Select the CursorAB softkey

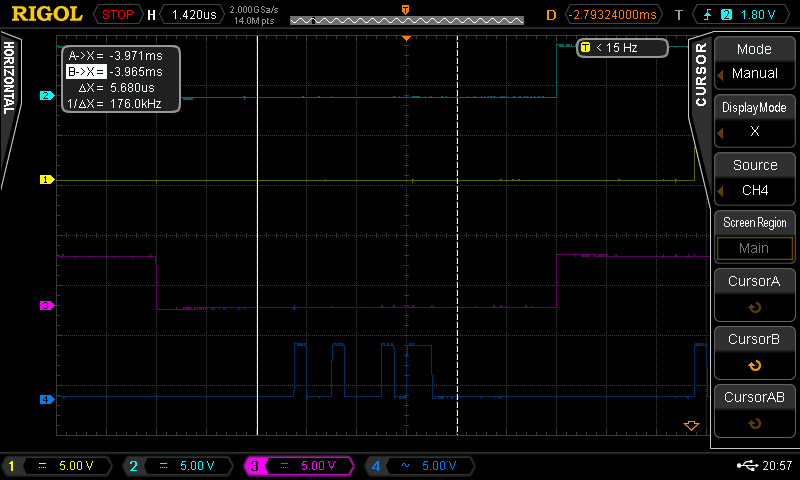[754, 411]
